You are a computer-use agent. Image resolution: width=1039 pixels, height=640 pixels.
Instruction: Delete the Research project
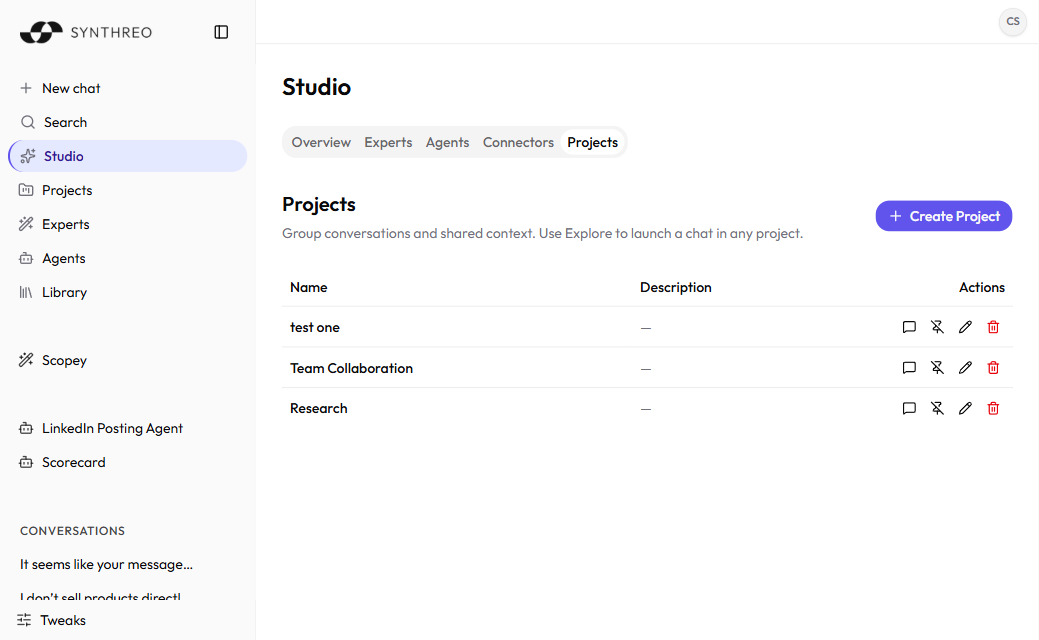pyautogui.click(x=993, y=408)
